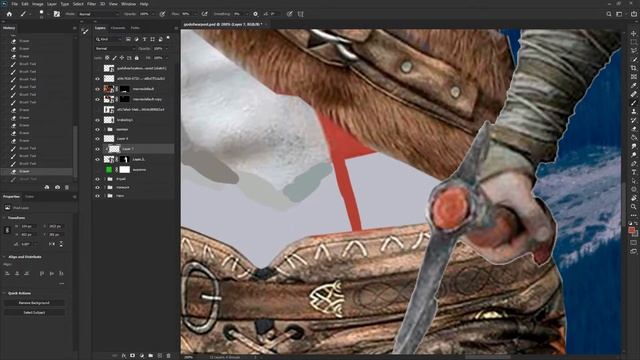Select the Lasso tool
Viewport: 640px width, 360px height.
point(633,51)
